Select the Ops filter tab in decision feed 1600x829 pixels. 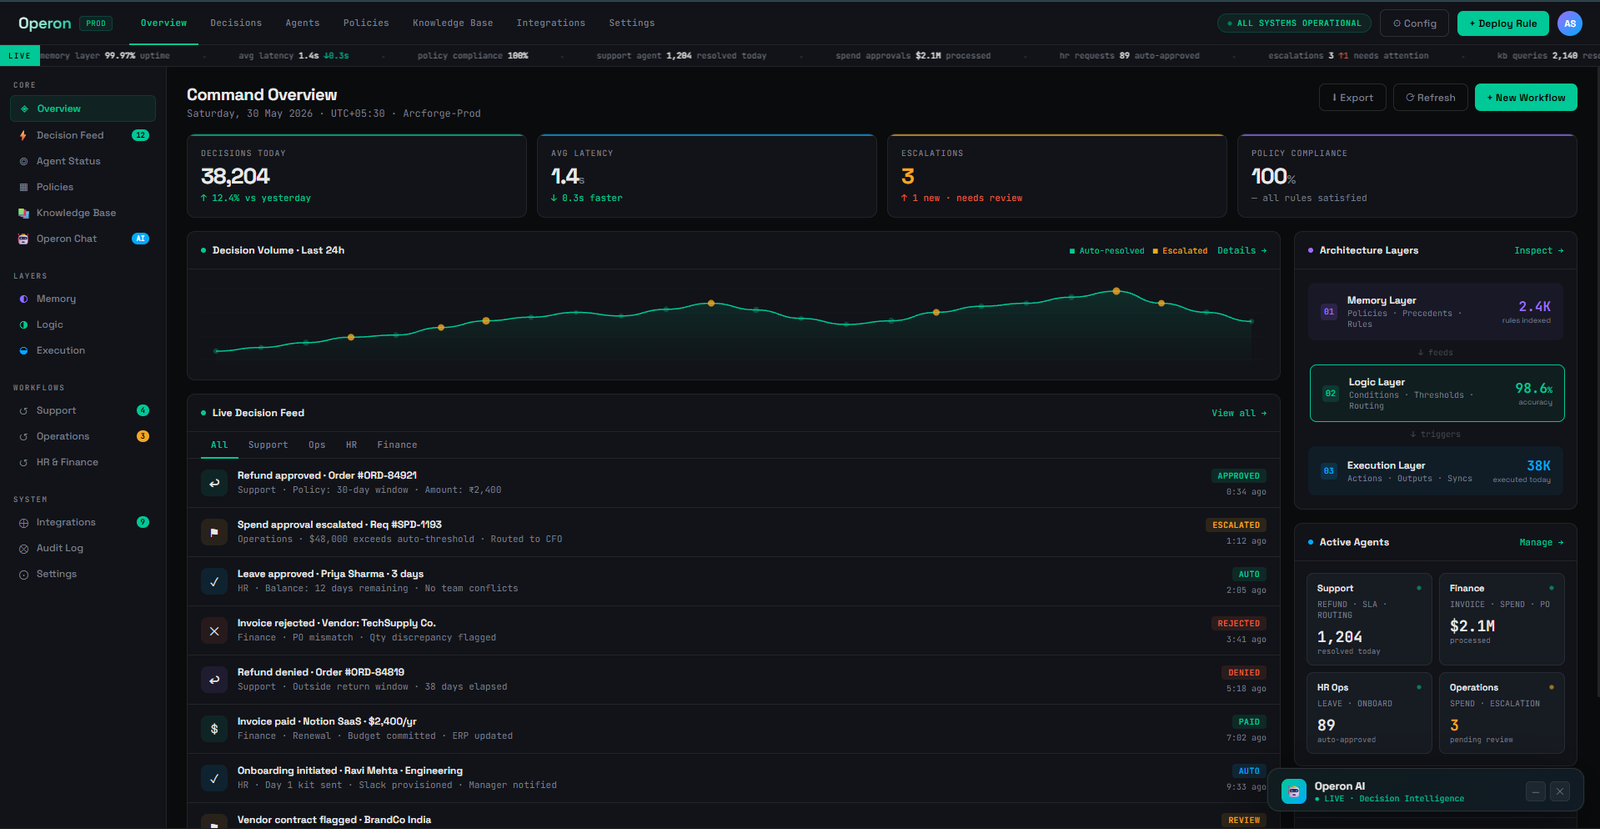click(317, 445)
